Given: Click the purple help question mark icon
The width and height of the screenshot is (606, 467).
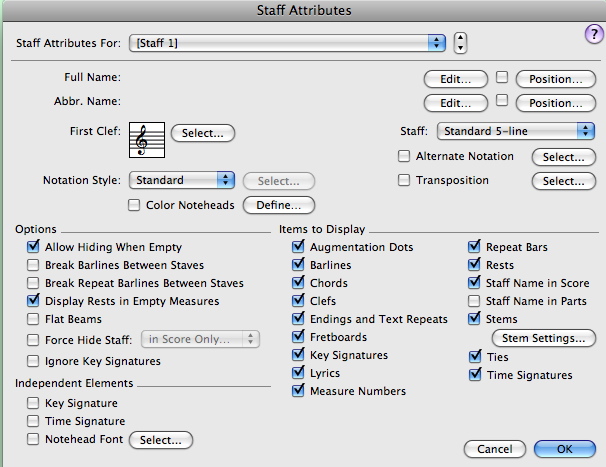Looking at the screenshot, I should tap(593, 34).
